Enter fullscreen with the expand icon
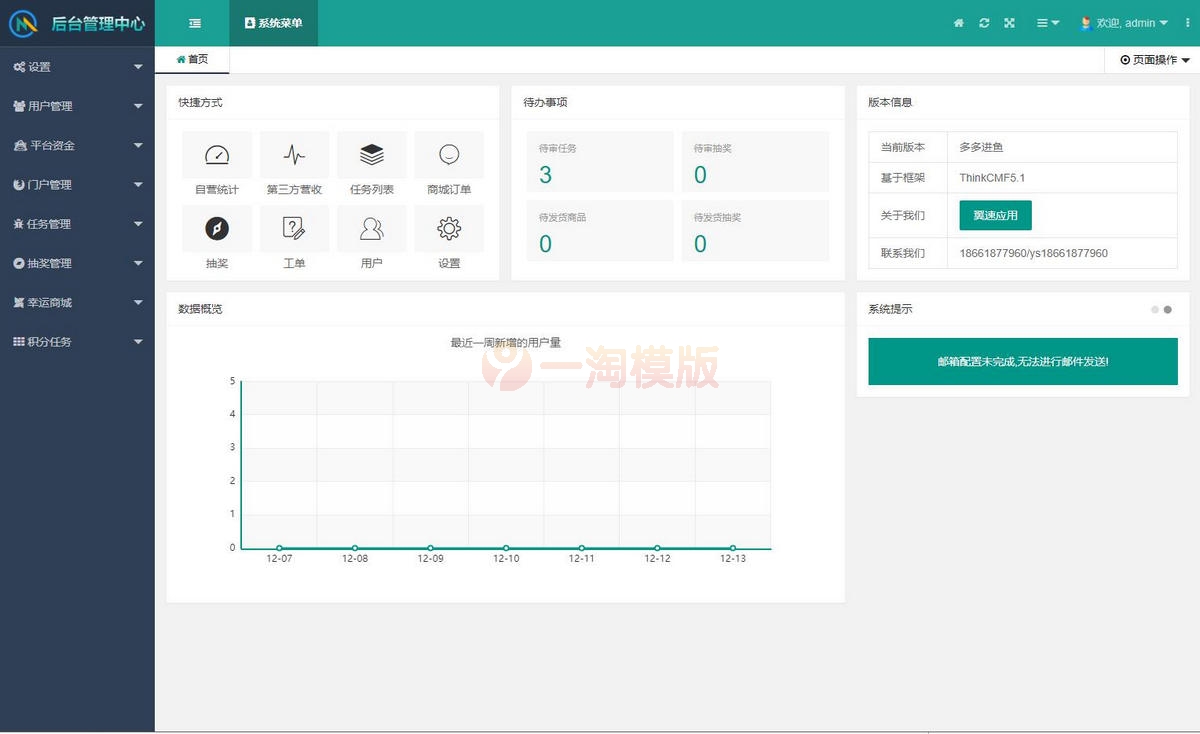The image size is (1200, 734). pos(1008,22)
